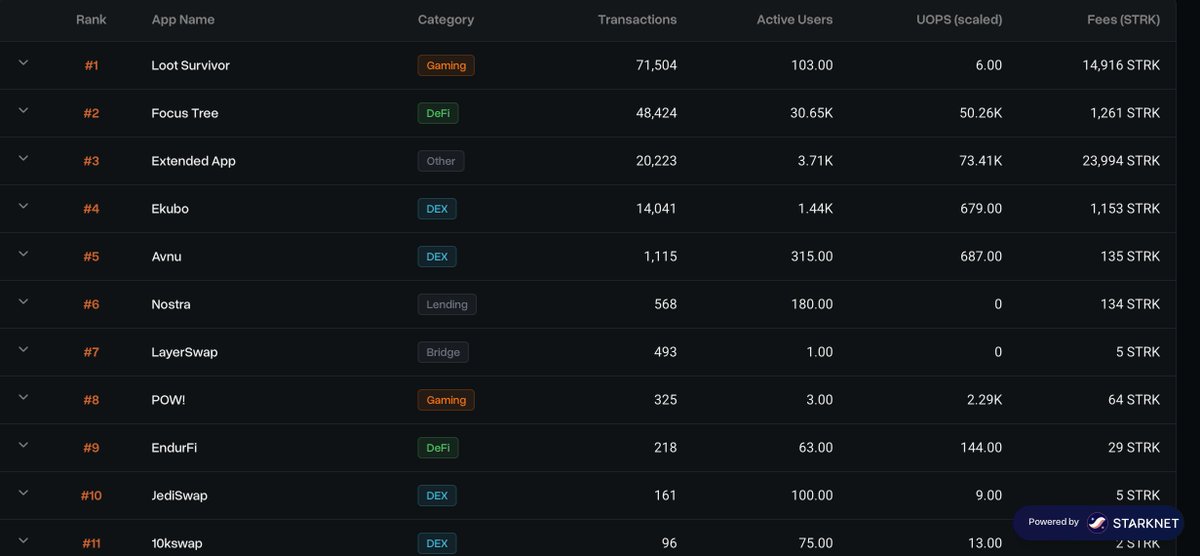The height and width of the screenshot is (556, 1200).
Task: Click the Other tag on Extended App
Action: [x=441, y=161]
